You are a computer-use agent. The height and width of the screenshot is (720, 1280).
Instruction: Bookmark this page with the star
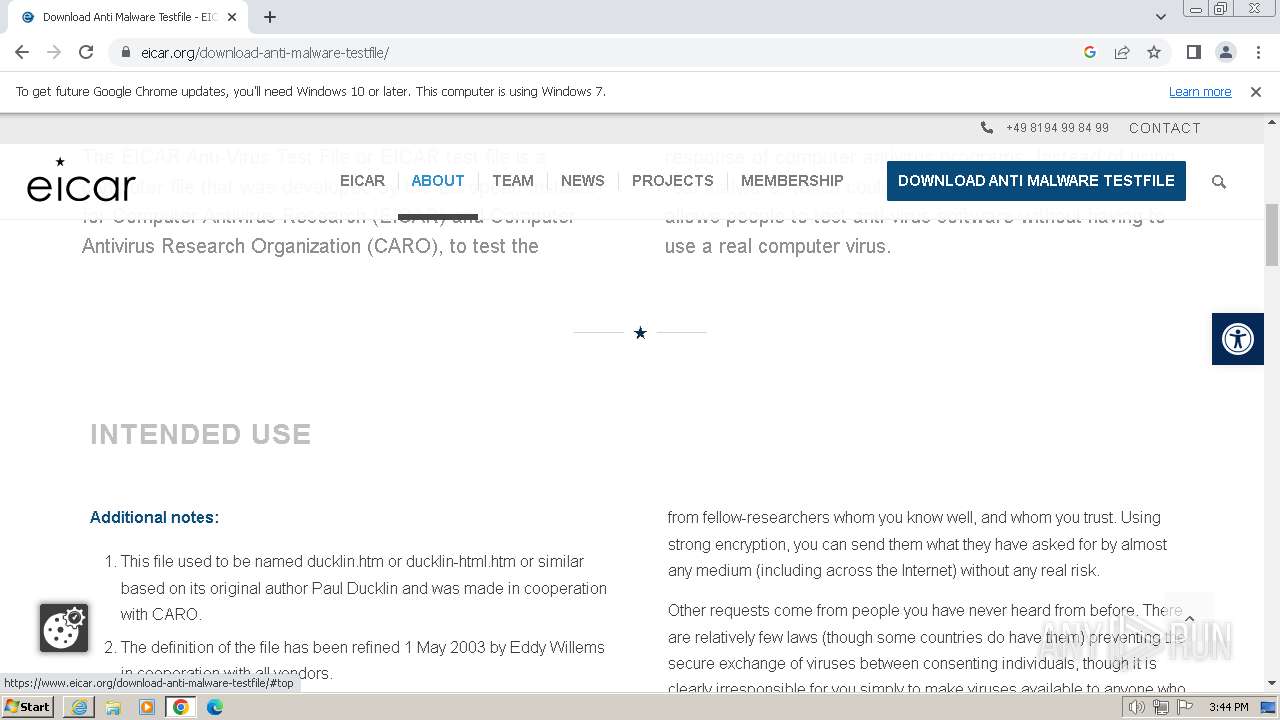tap(1154, 52)
